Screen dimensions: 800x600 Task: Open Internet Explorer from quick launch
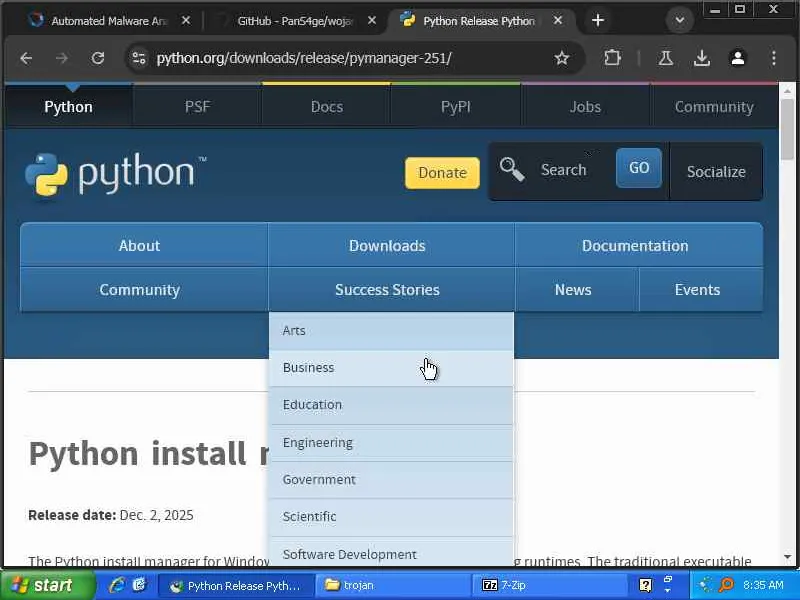(x=118, y=585)
